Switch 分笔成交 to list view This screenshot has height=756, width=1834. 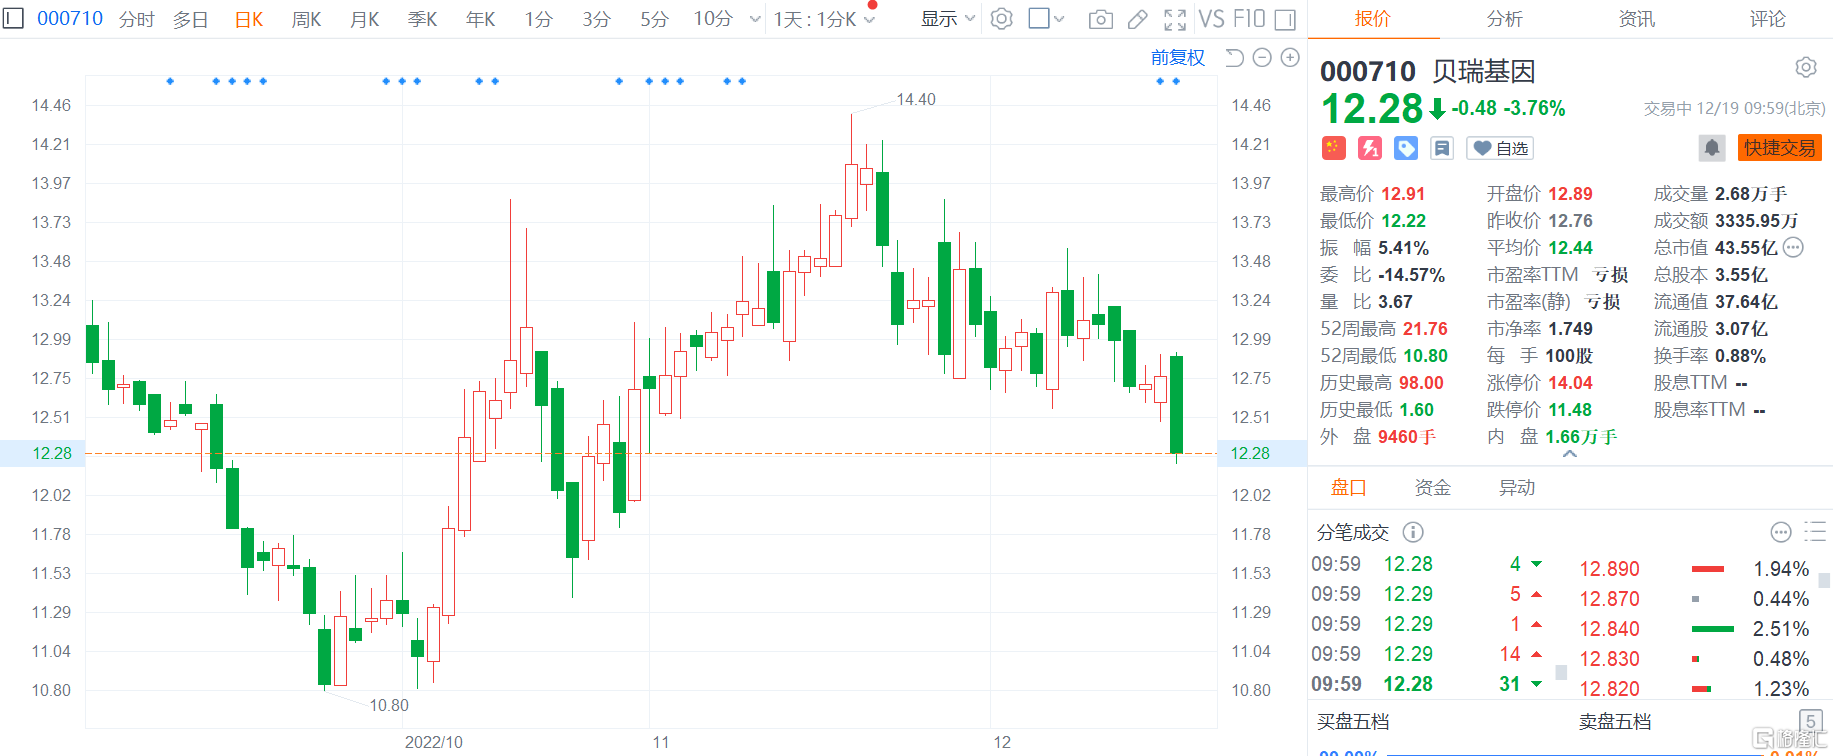tap(1815, 532)
